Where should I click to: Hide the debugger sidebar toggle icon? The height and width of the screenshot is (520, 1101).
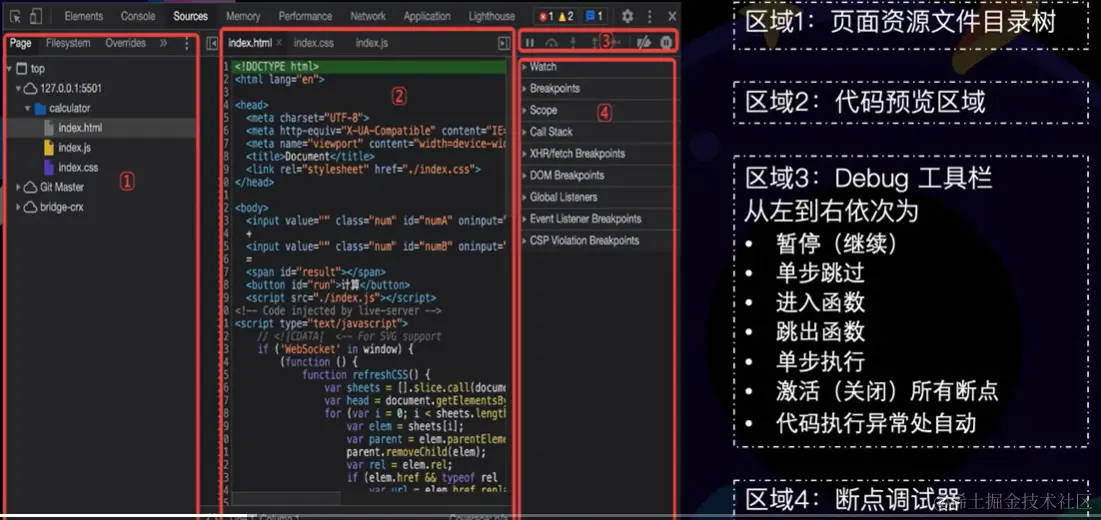pos(503,44)
